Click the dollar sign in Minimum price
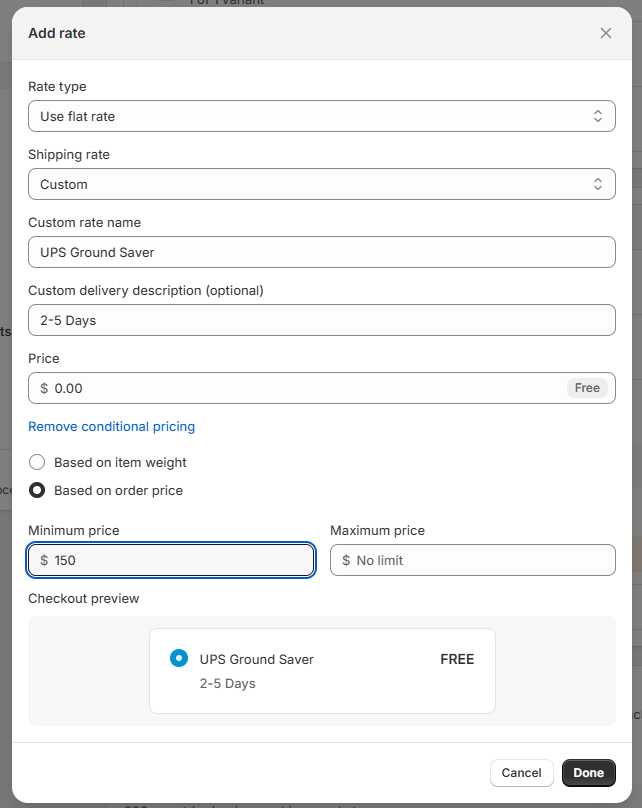 [x=44, y=560]
